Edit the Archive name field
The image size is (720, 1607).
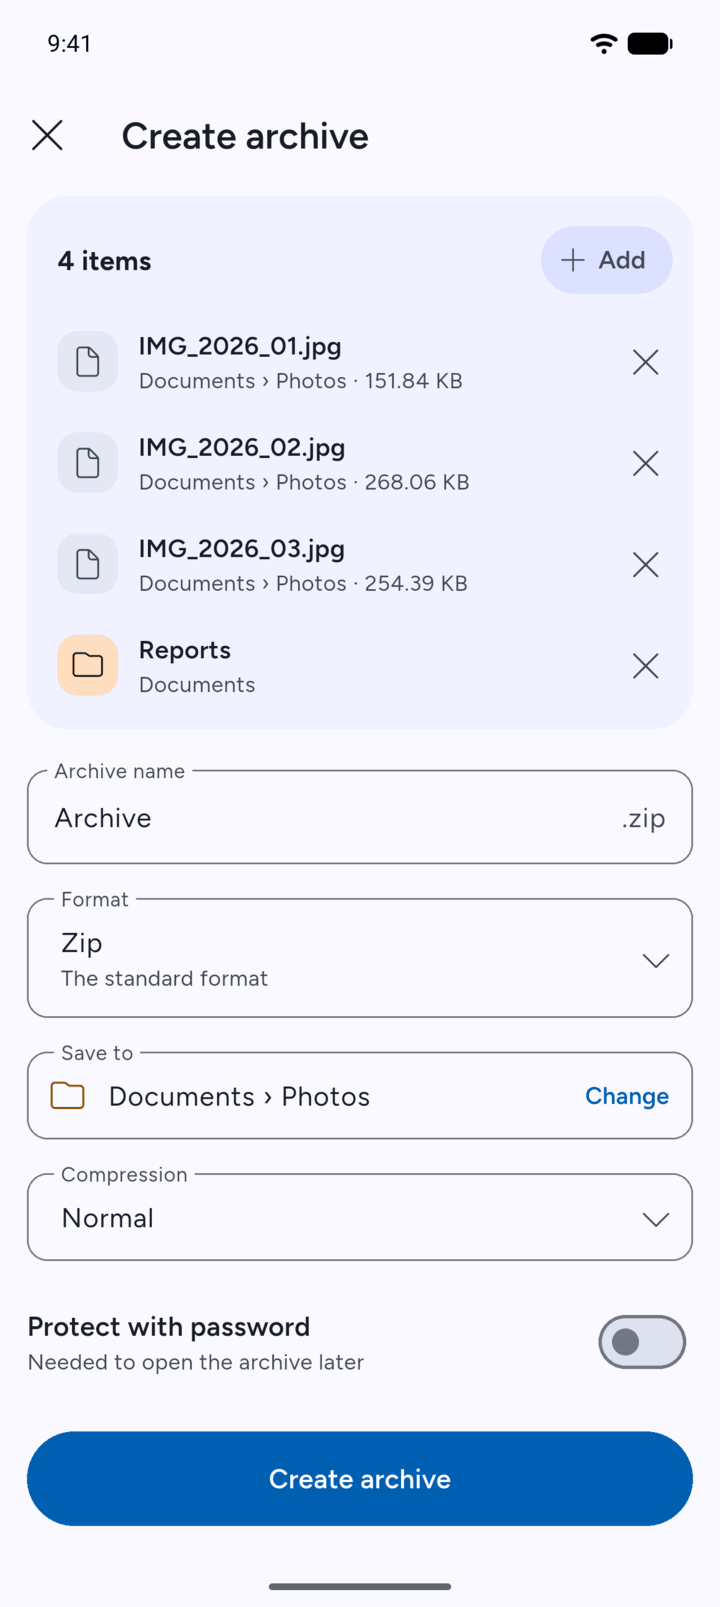point(360,817)
